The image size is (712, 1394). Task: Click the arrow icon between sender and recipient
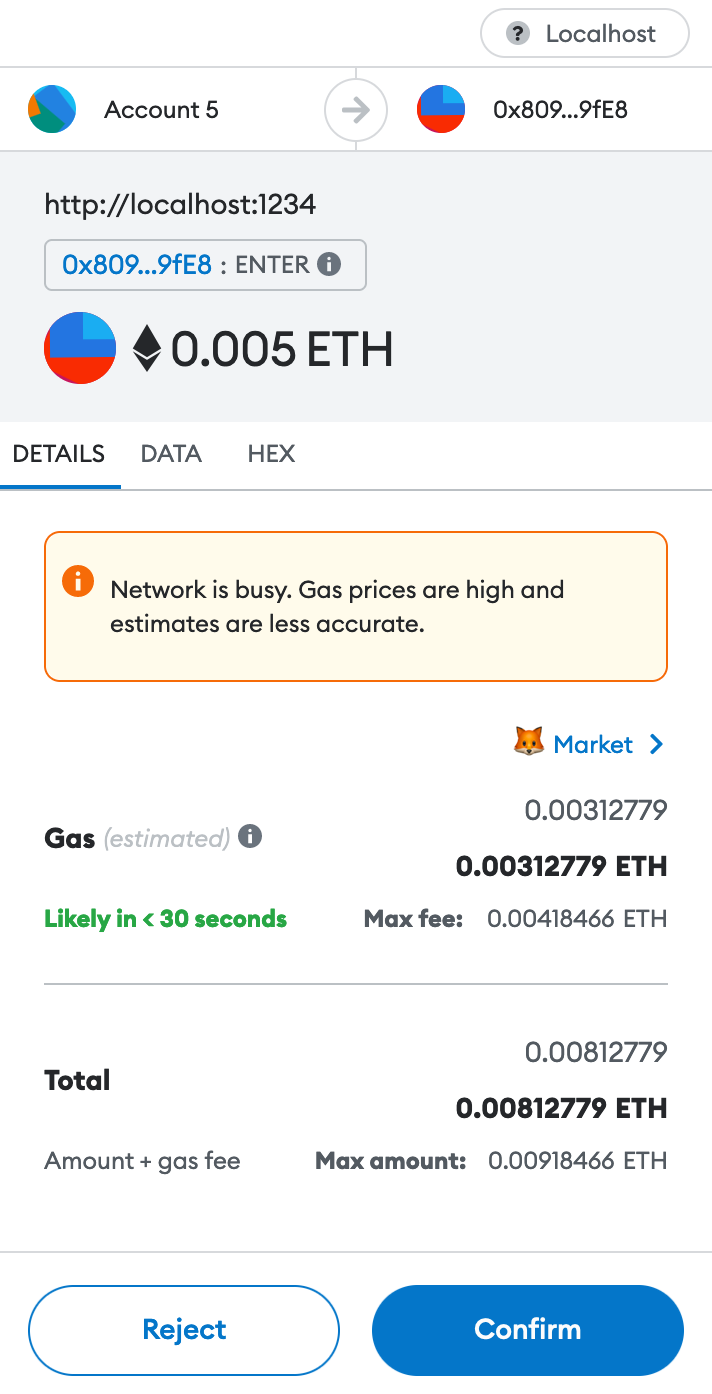pos(355,110)
